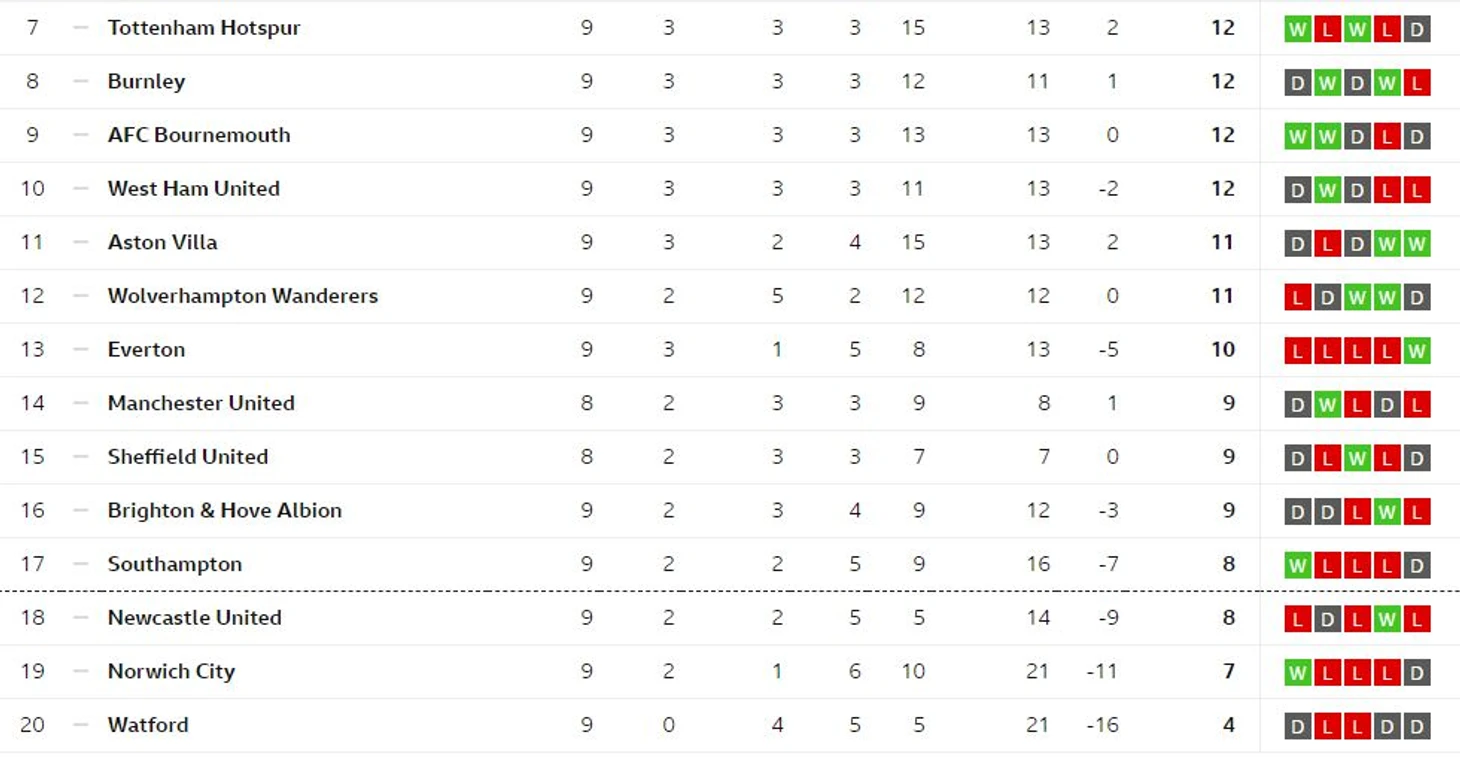Image resolution: width=1460 pixels, height=757 pixels.
Task: Click Burnley's red L form badge
Action: click(x=1416, y=83)
